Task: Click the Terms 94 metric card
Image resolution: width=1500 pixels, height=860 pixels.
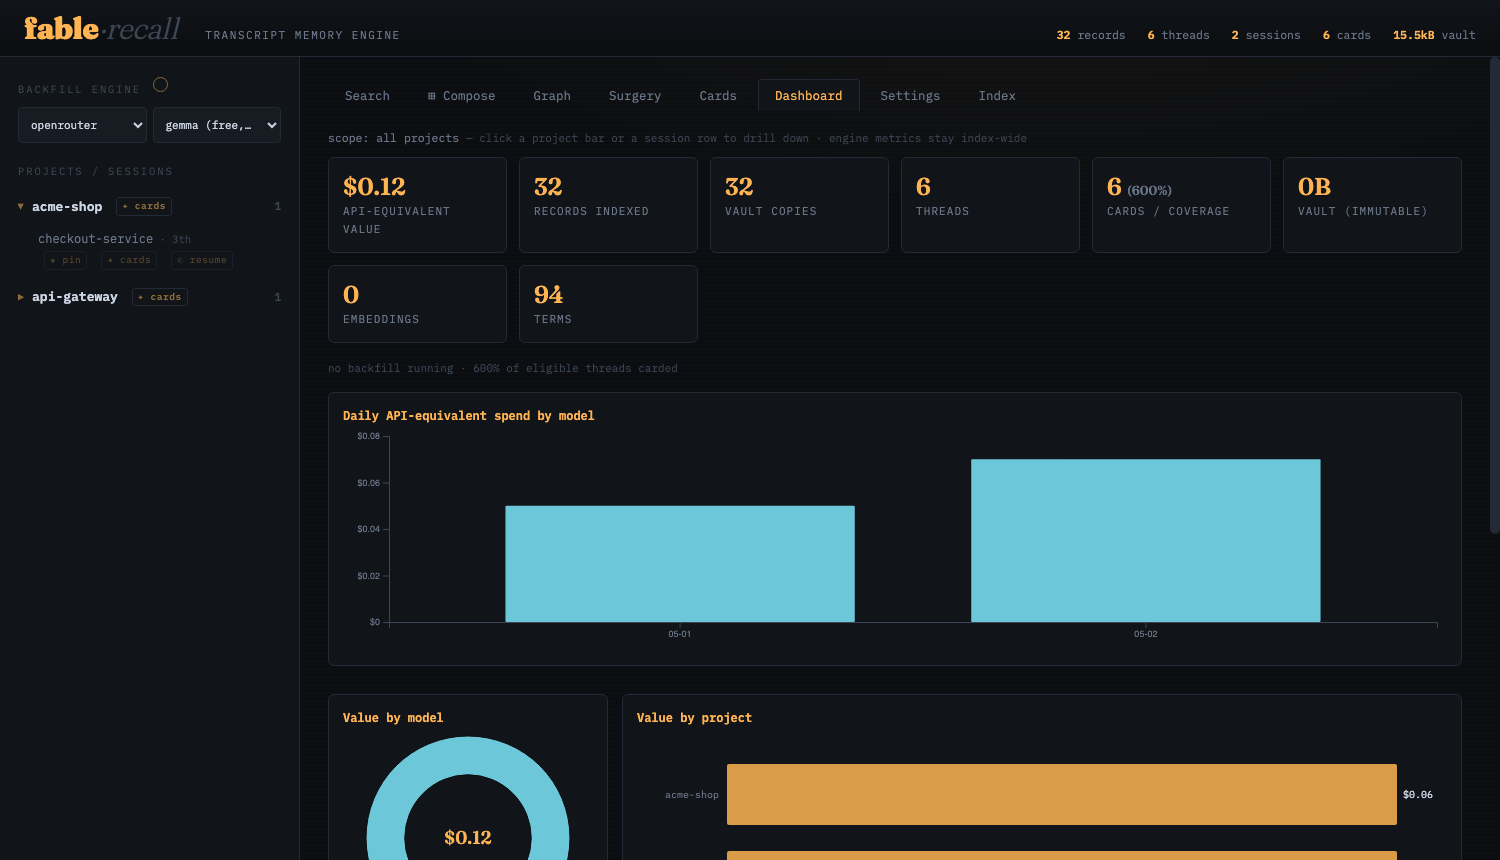Action: (608, 304)
